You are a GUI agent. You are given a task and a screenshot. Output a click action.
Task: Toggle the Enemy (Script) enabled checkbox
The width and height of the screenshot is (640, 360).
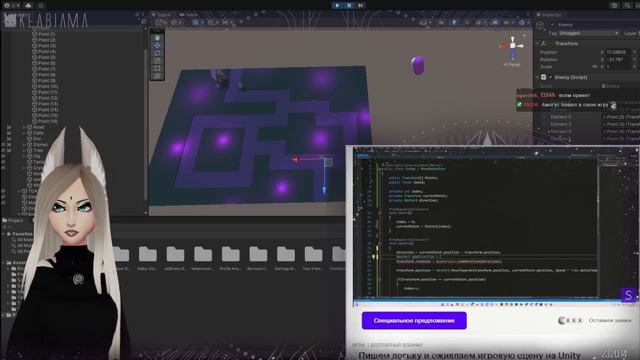click(x=550, y=77)
